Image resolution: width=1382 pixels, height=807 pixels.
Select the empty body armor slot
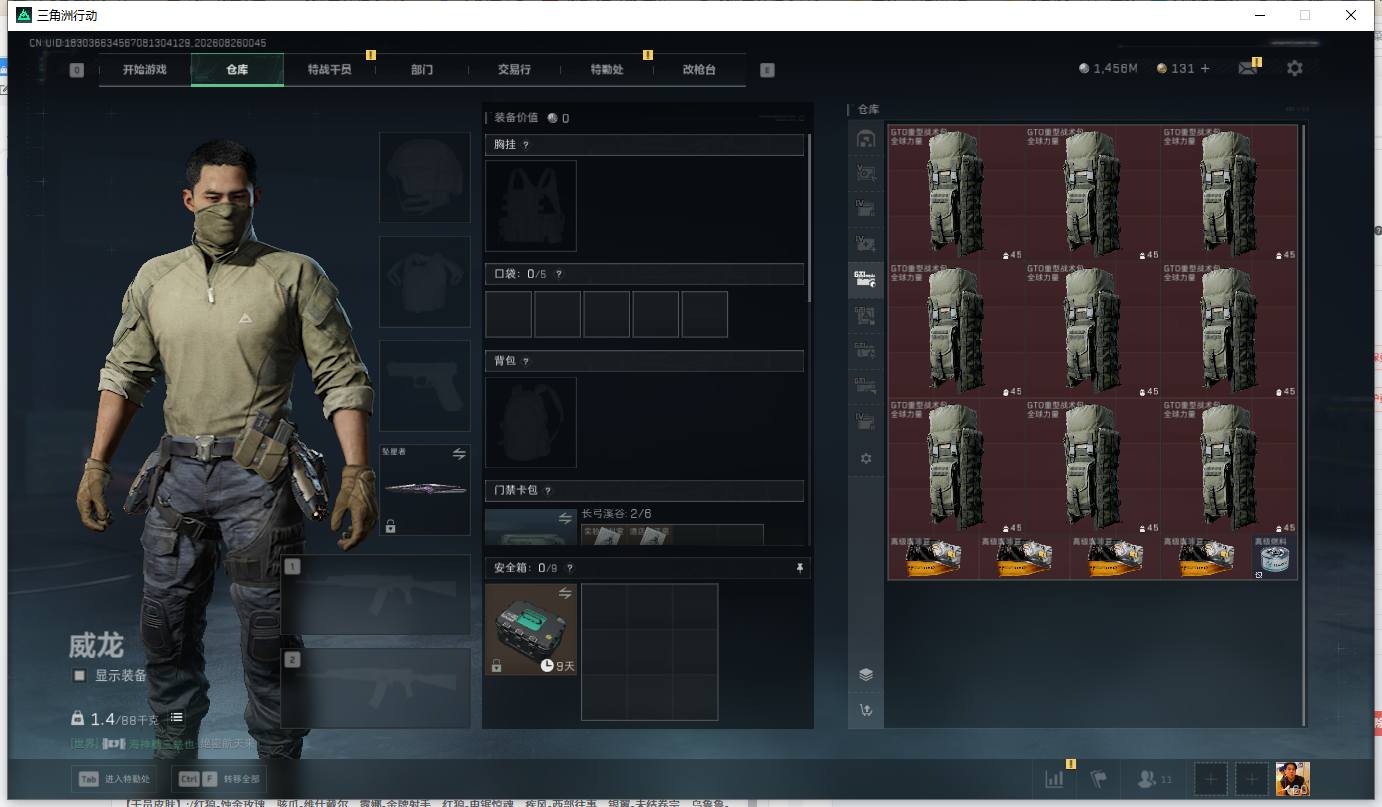(x=425, y=281)
